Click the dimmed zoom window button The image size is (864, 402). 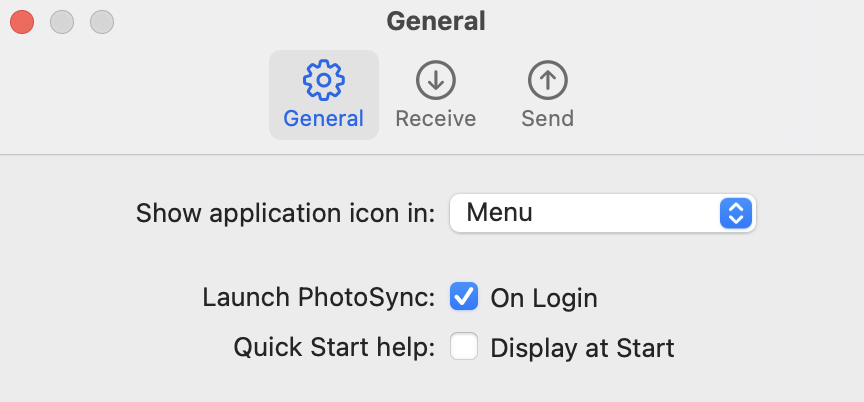point(102,22)
